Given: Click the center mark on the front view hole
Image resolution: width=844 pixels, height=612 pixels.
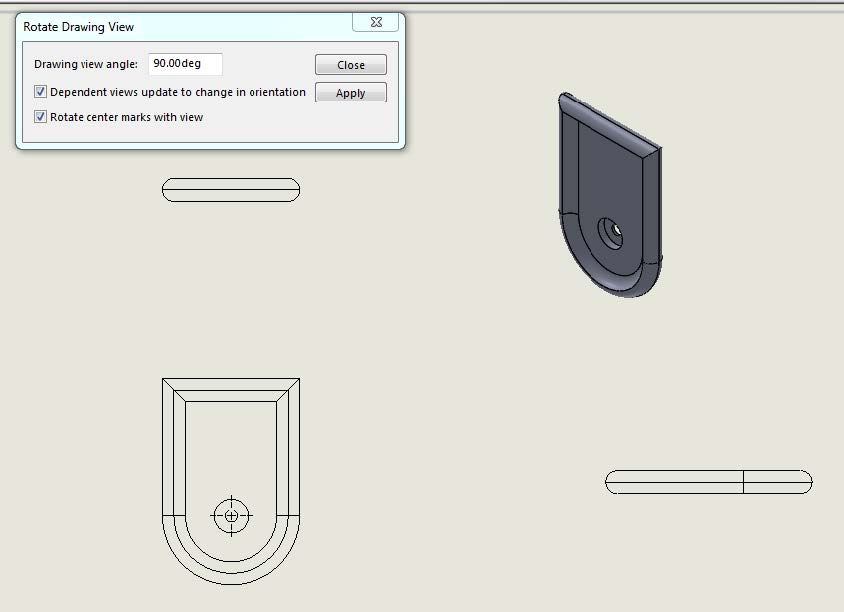Looking at the screenshot, I should click(232, 516).
